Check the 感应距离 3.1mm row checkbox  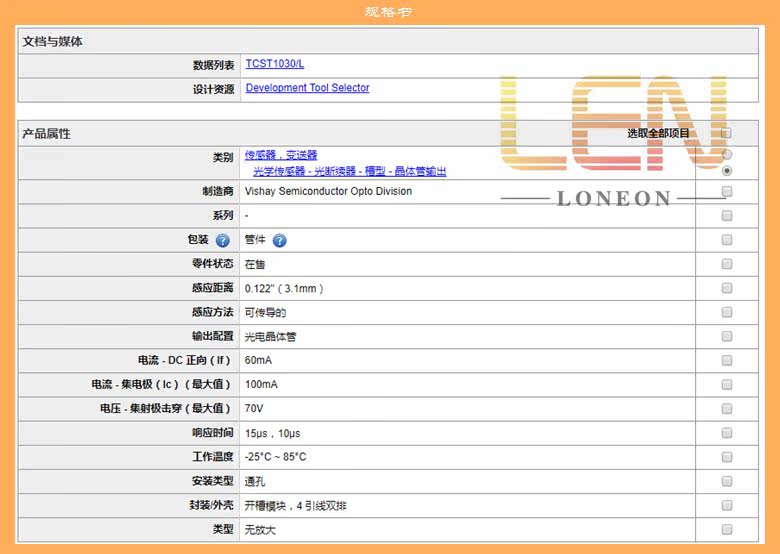click(x=727, y=288)
